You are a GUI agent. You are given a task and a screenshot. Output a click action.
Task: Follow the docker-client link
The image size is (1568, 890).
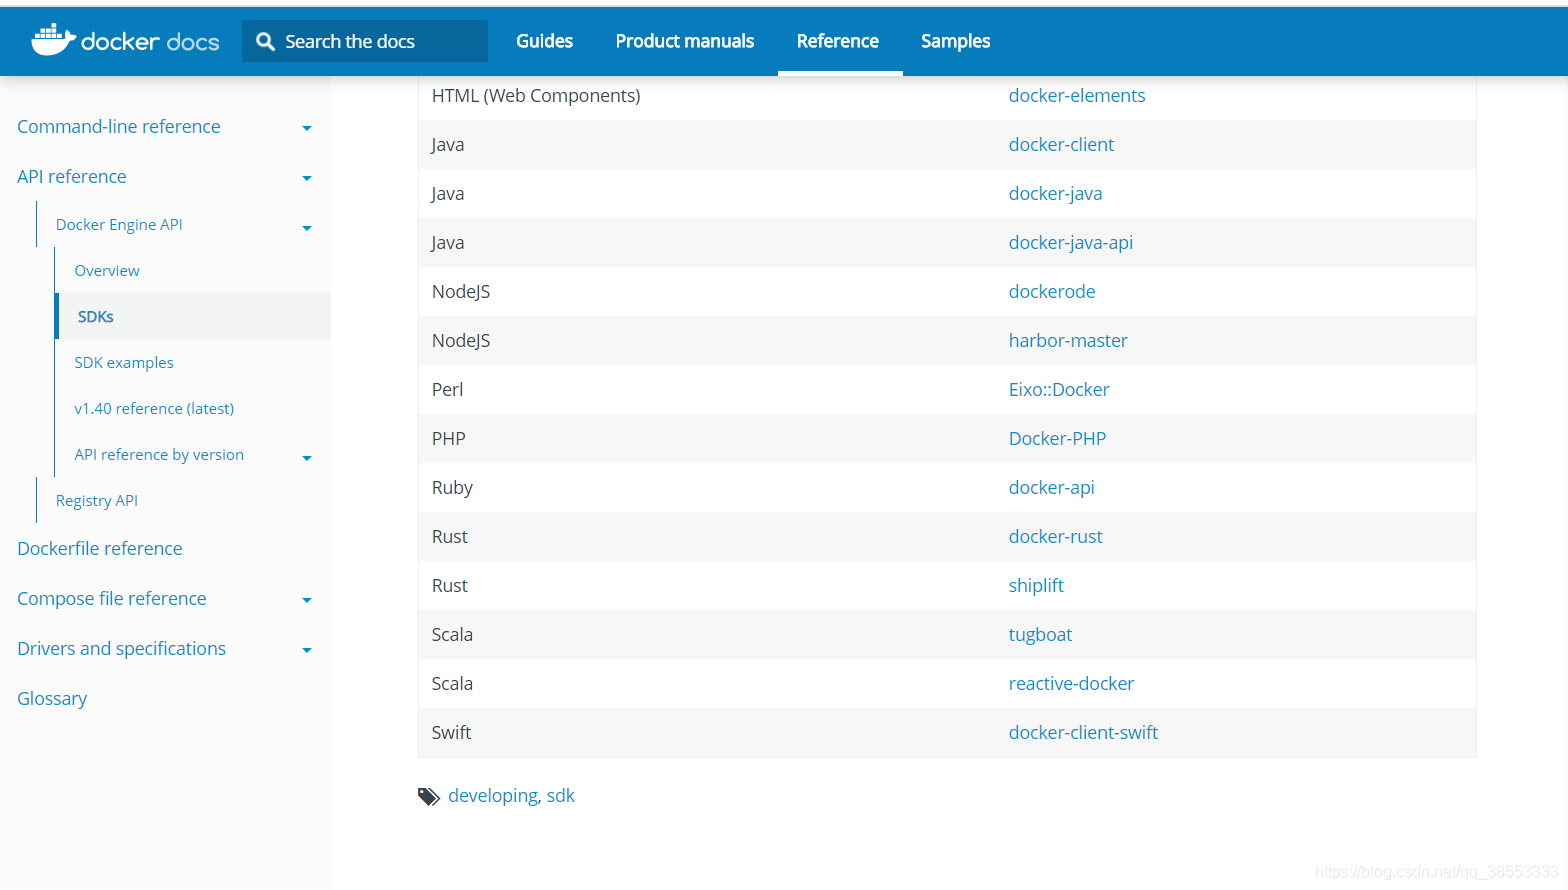coord(1061,145)
